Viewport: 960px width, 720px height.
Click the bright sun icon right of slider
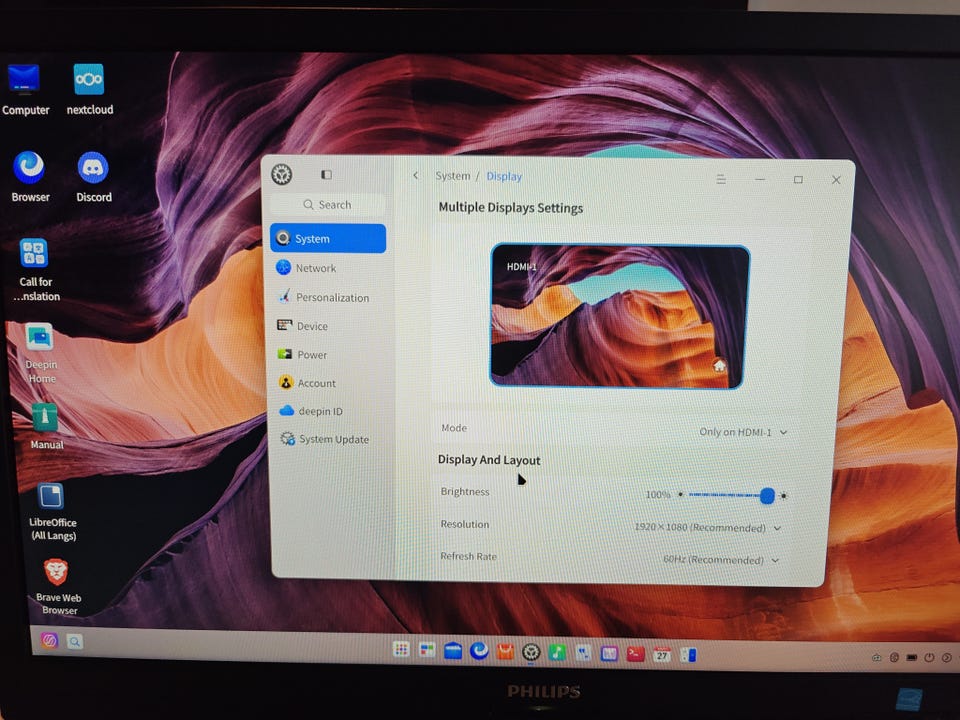(x=783, y=496)
